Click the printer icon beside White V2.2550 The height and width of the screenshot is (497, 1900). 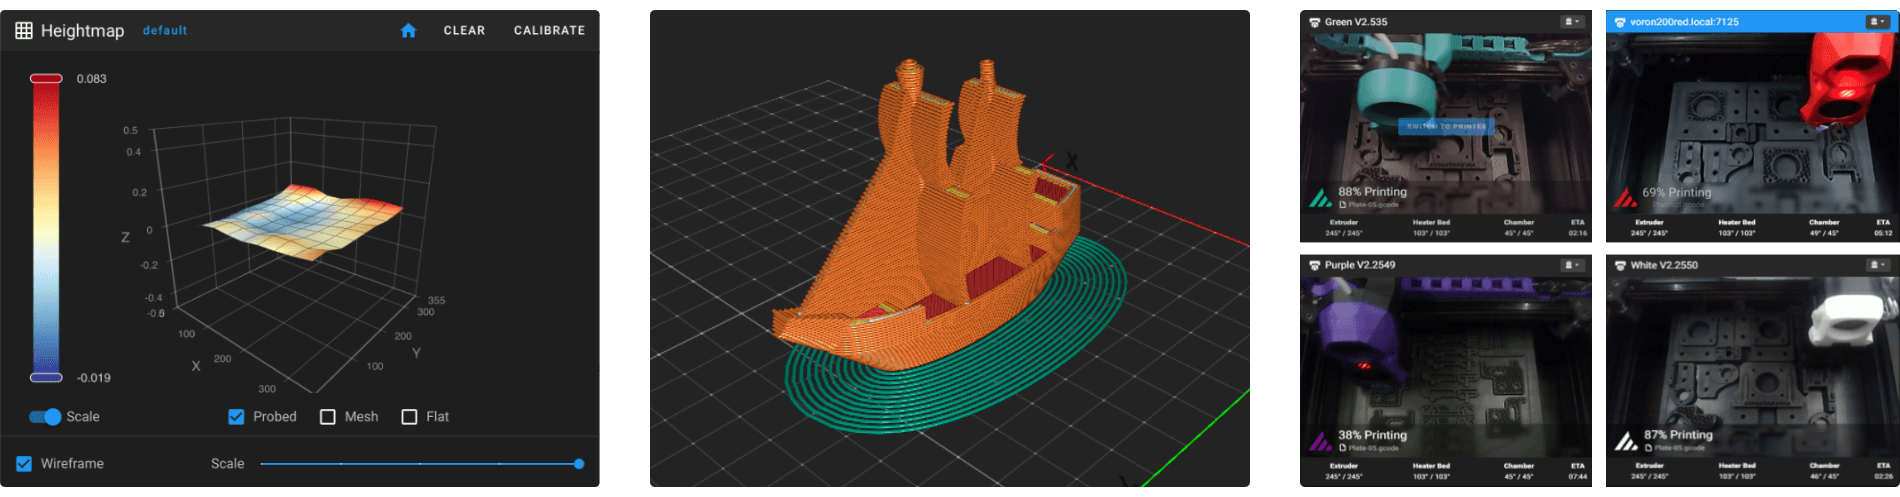coord(1619,265)
